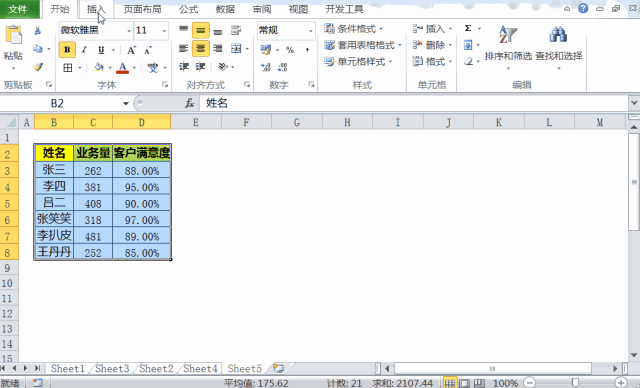640x388 pixels.
Task: Click the Insert cells button
Action: tap(432, 29)
